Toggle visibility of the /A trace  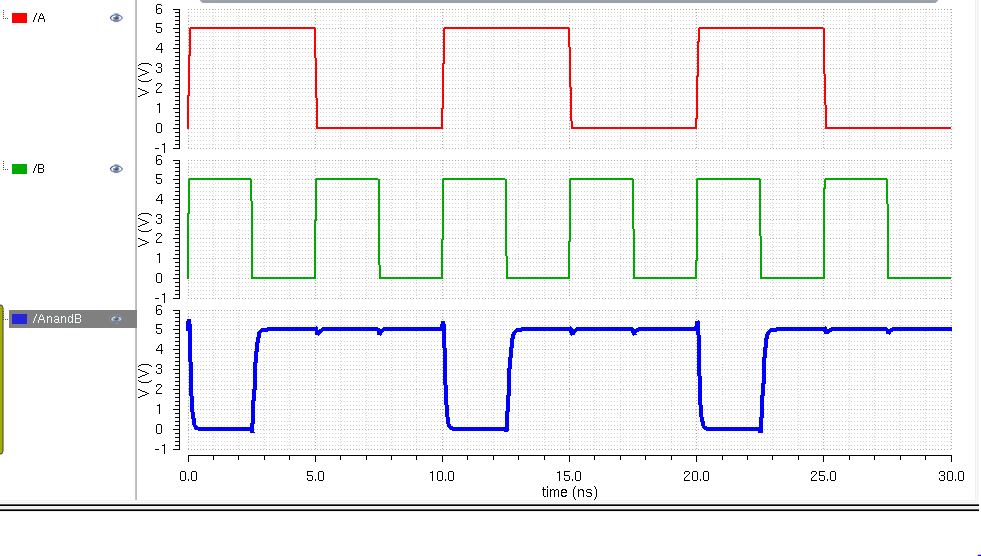(x=116, y=18)
